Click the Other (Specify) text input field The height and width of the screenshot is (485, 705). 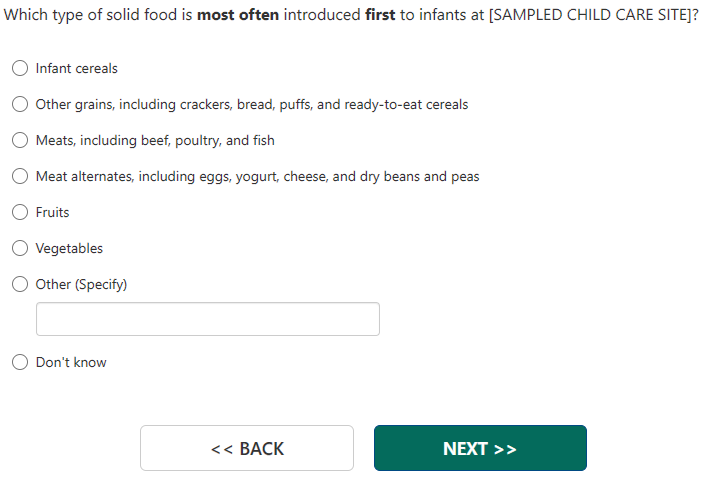coord(207,319)
